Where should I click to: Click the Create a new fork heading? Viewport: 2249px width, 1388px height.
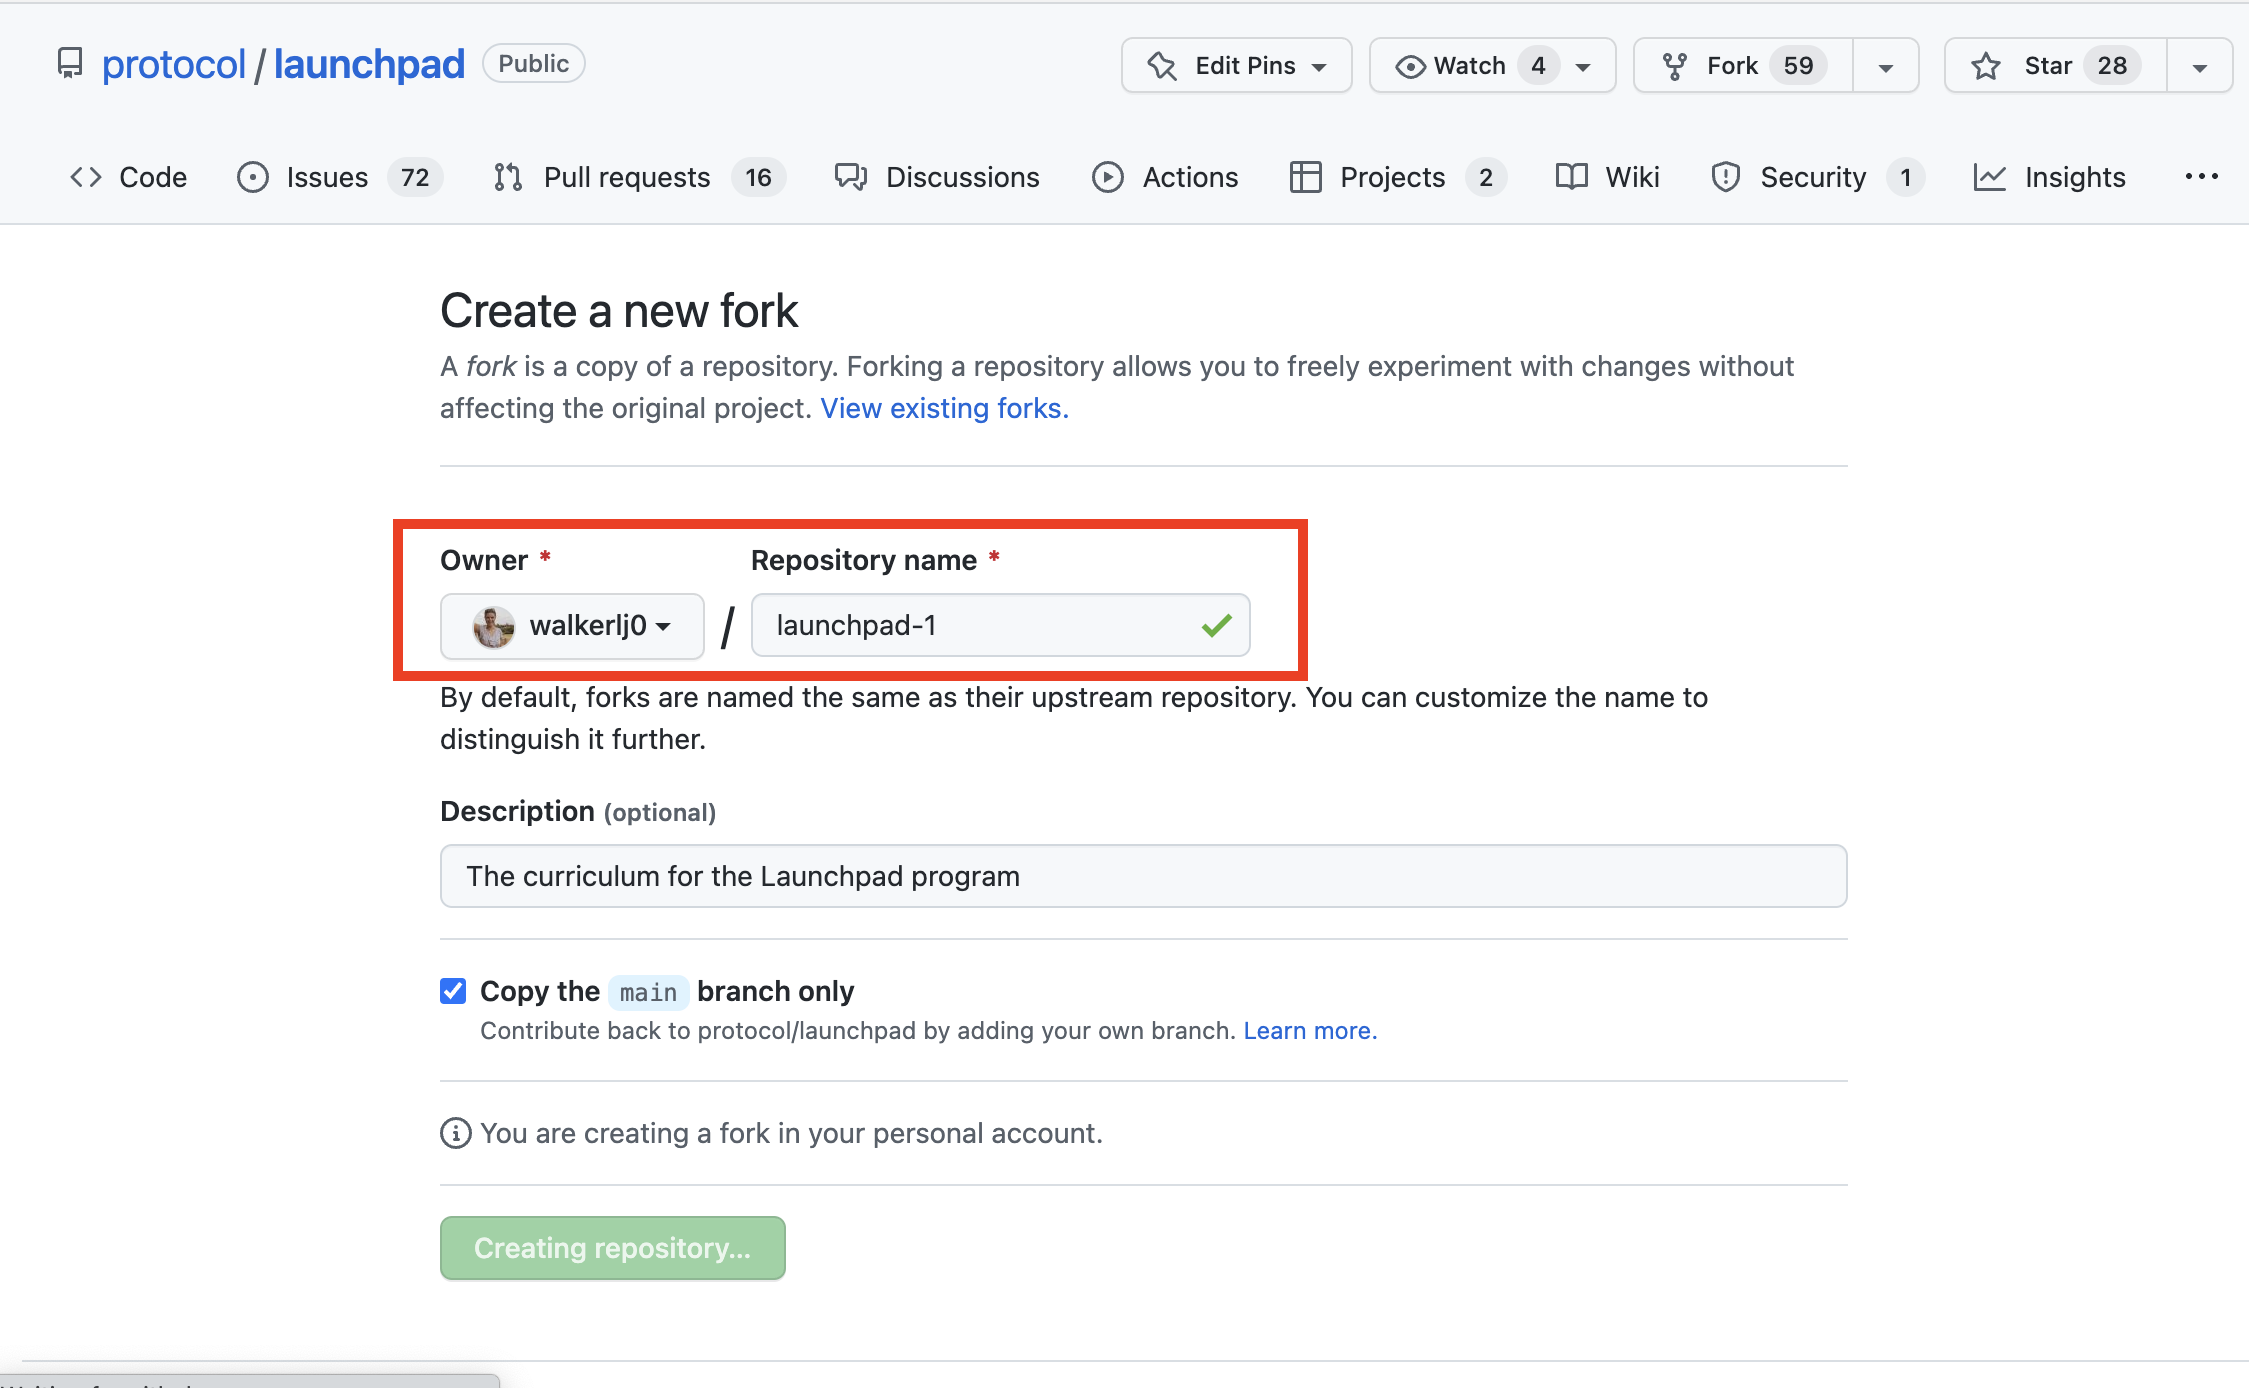tap(619, 311)
